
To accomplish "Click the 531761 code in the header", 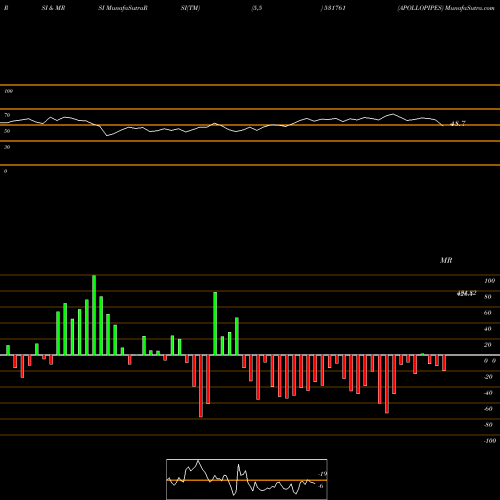I will coord(334,8).
